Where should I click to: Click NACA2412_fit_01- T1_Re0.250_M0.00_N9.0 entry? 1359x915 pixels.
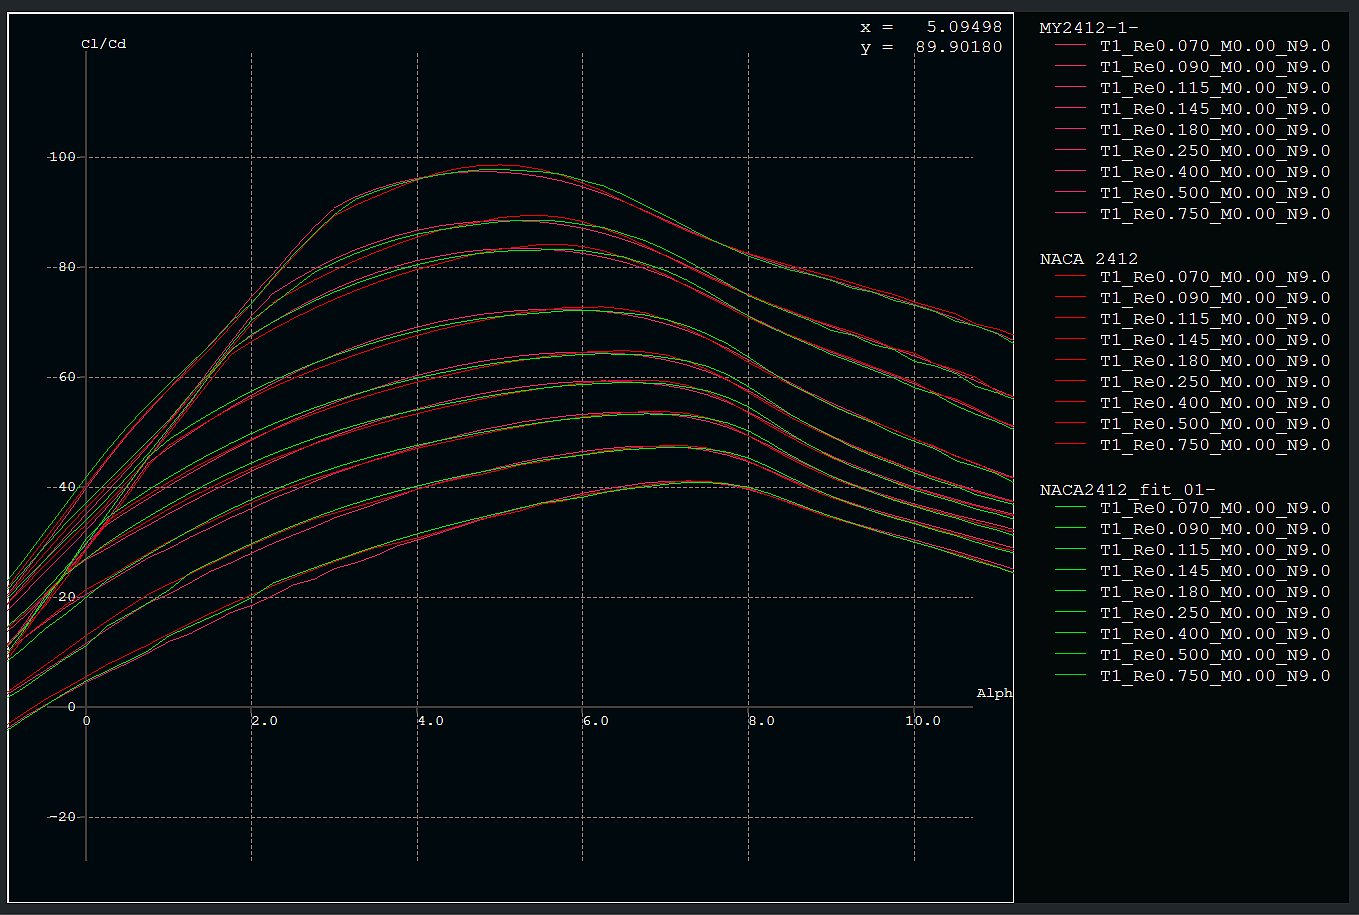(1193, 613)
